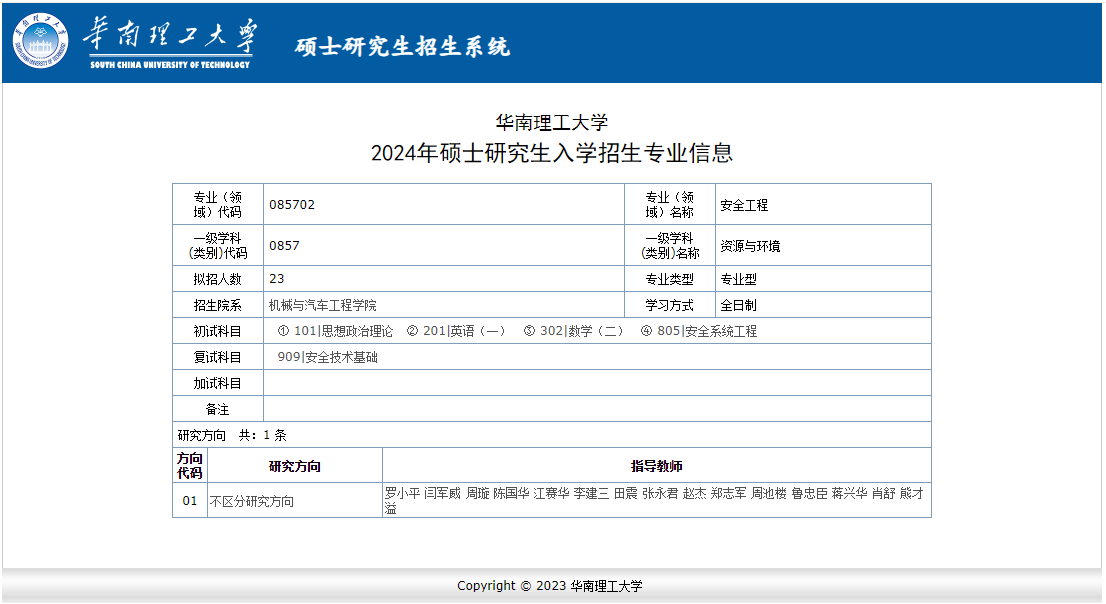Viewport: 1106px width, 604px height.
Task: Click the 拟招人数 label cell
Action: [218, 279]
